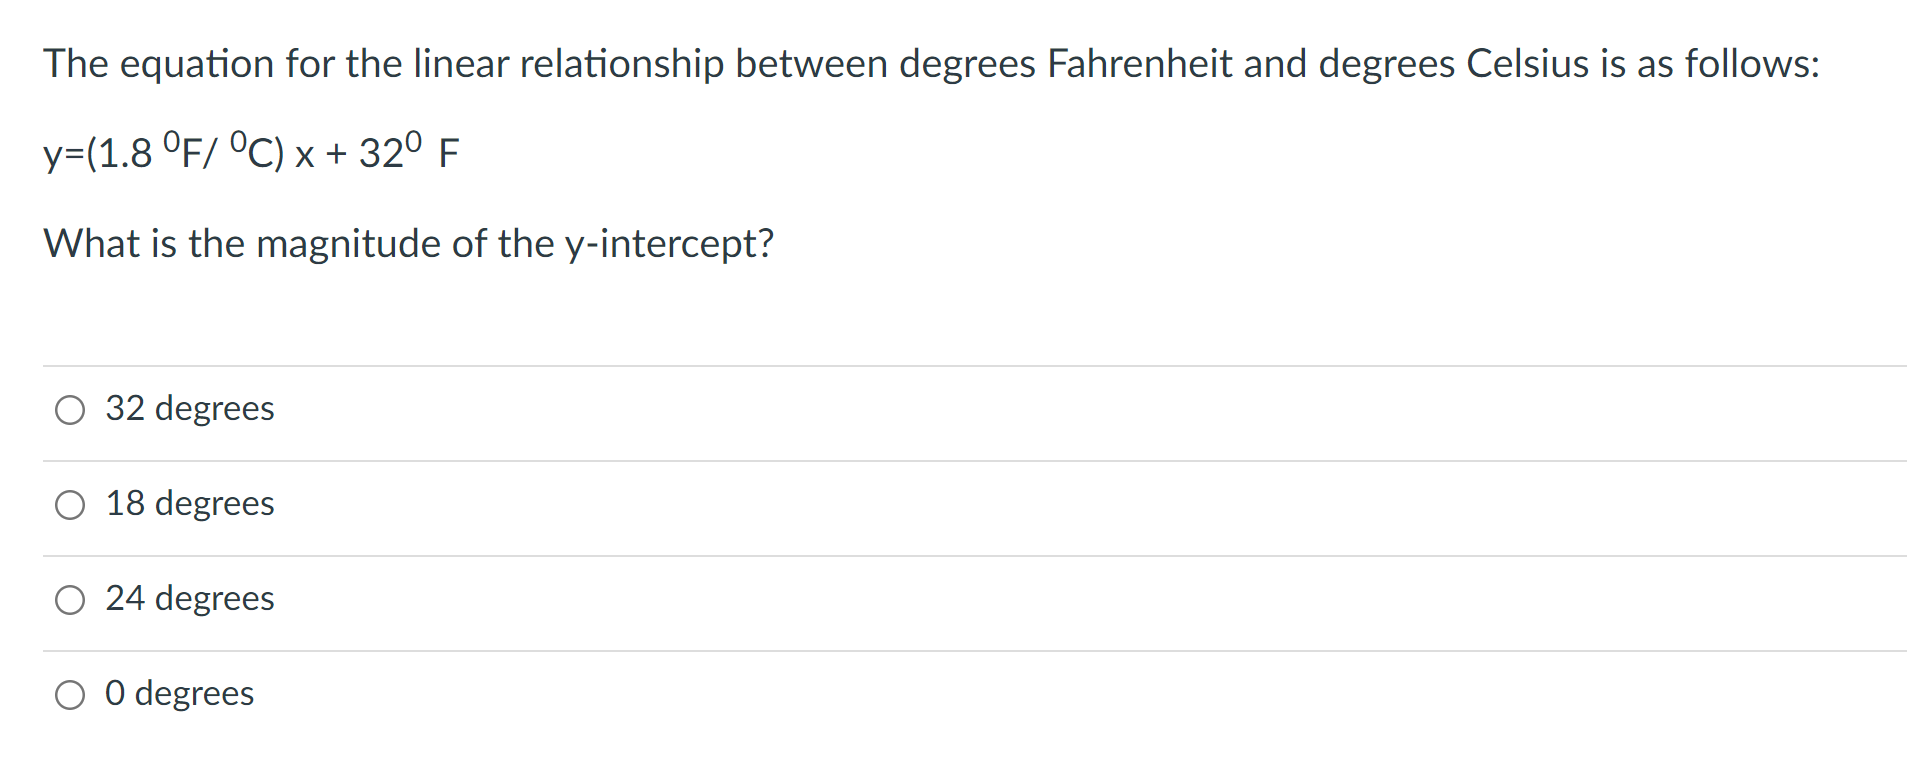
Task: Click the Fahrenheit conversion equation text
Action: point(251,152)
